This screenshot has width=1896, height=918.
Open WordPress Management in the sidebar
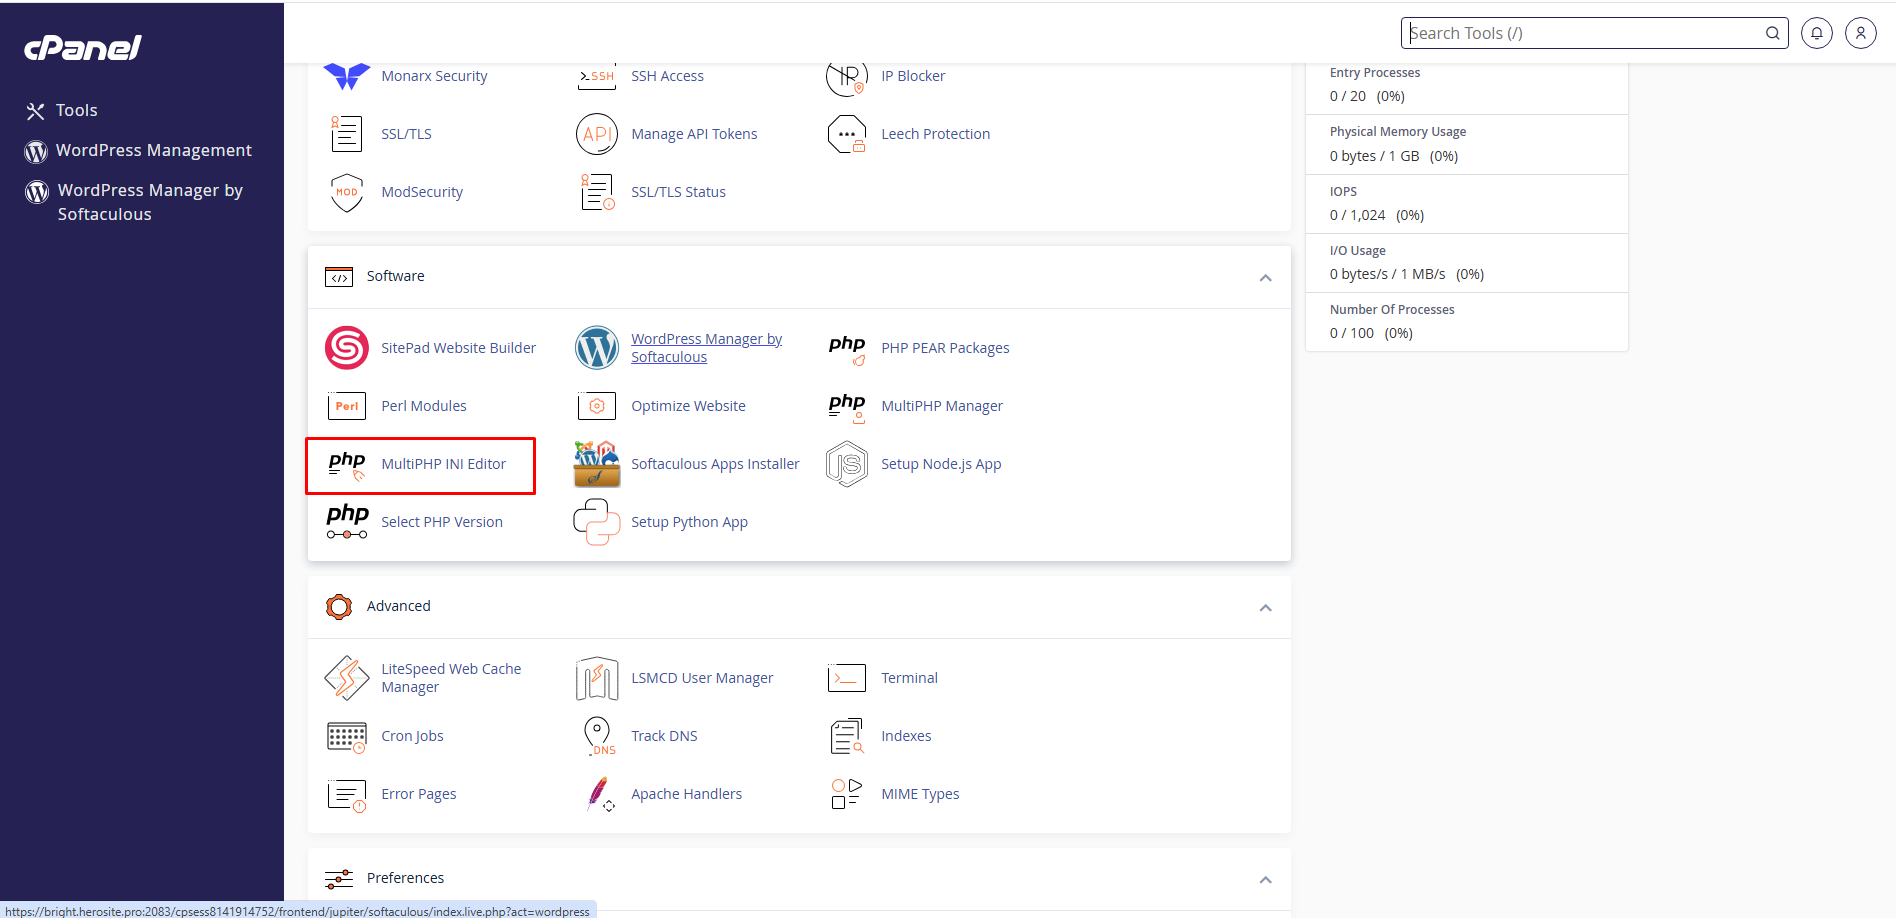pyautogui.click(x=153, y=150)
